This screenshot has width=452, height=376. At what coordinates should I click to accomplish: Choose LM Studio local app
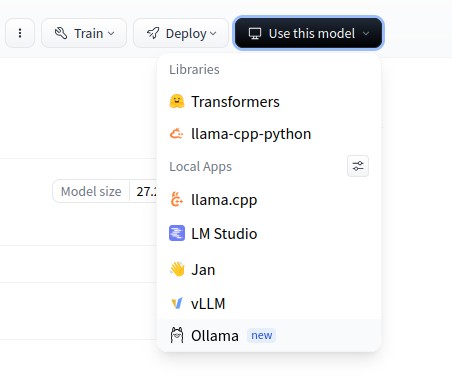point(269,233)
